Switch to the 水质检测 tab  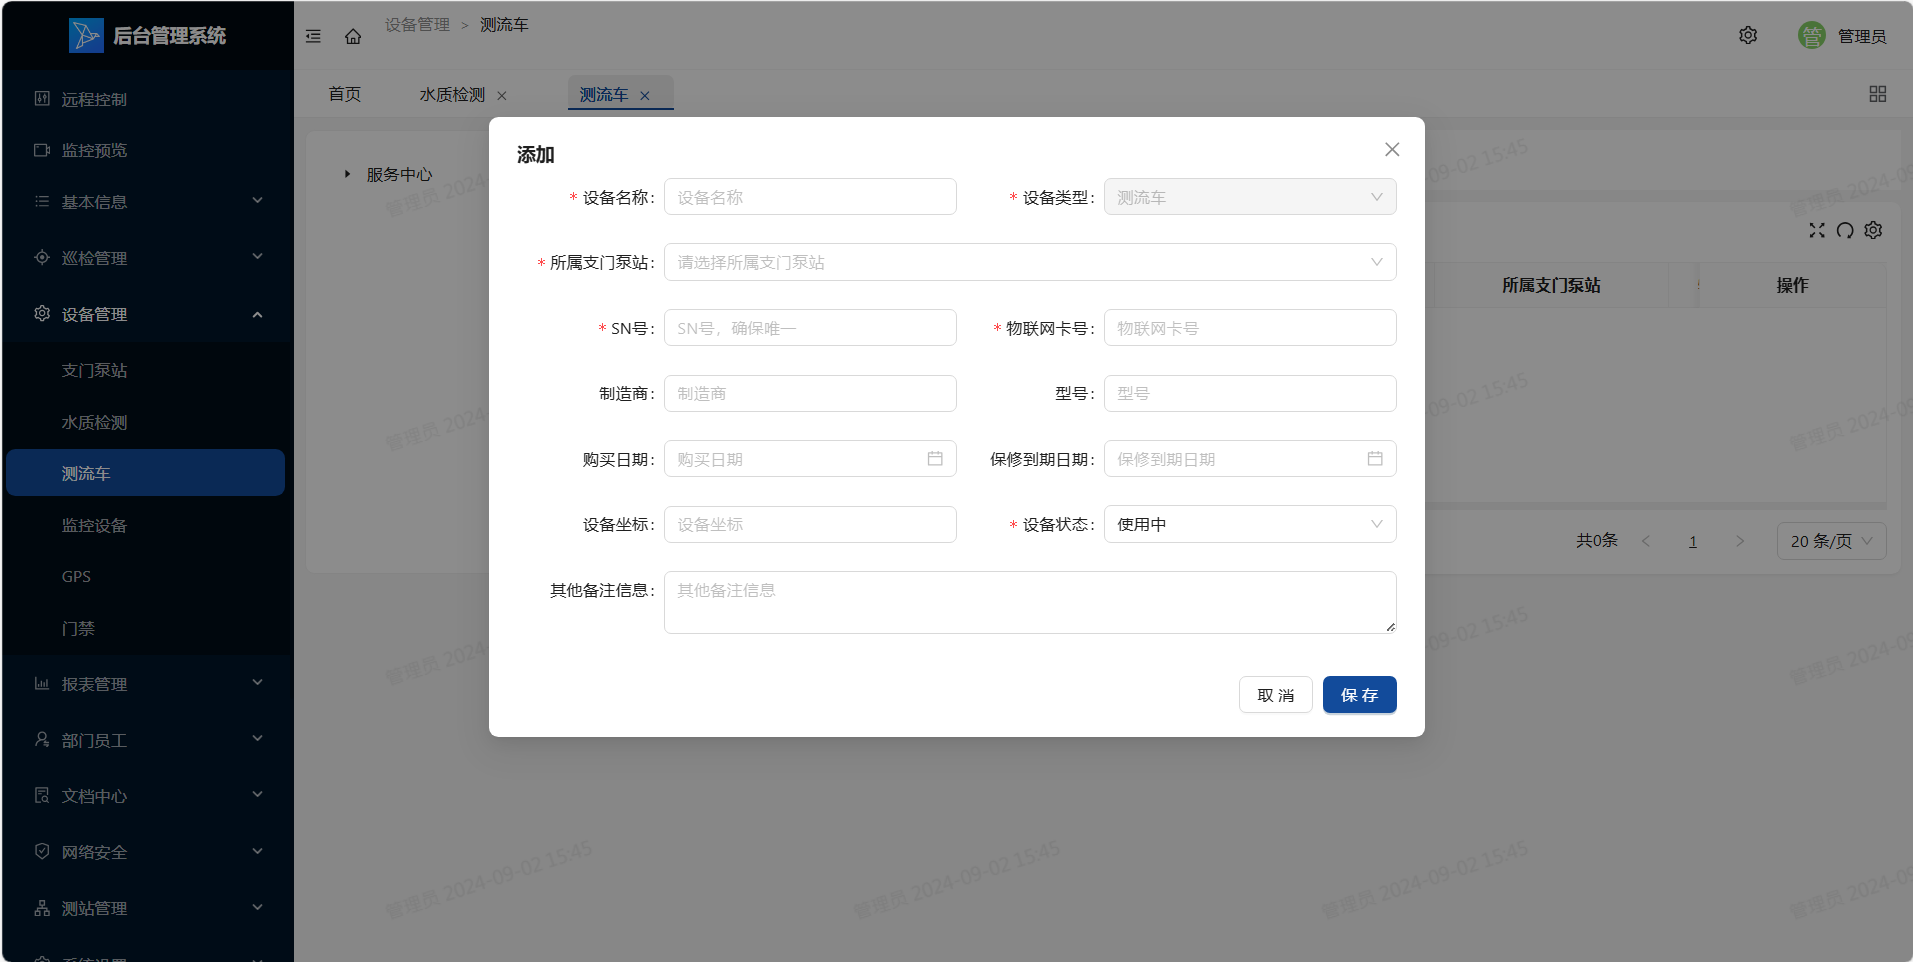pos(452,94)
